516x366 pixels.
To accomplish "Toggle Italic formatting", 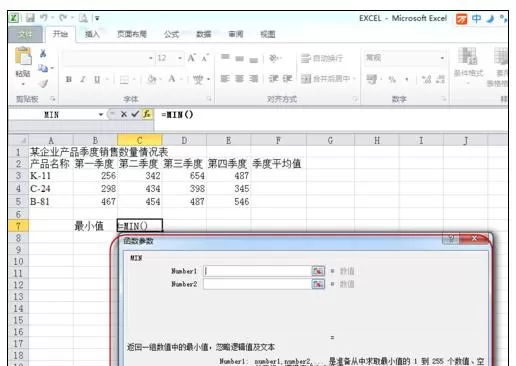I will (x=83, y=79).
